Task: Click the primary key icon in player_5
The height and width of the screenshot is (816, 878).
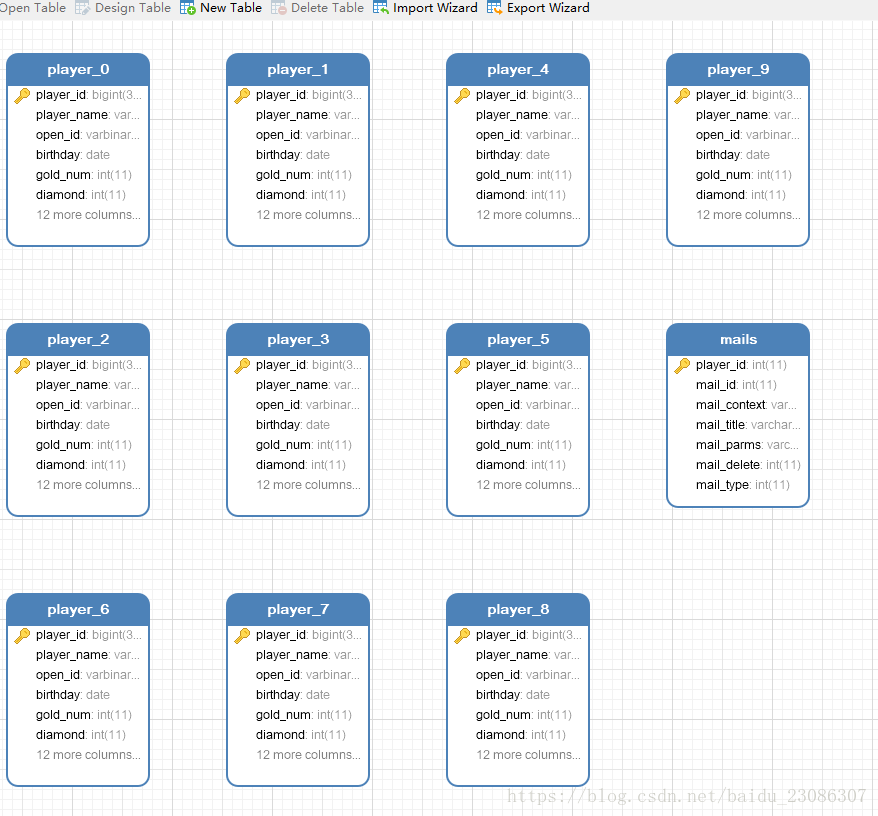Action: [x=462, y=365]
